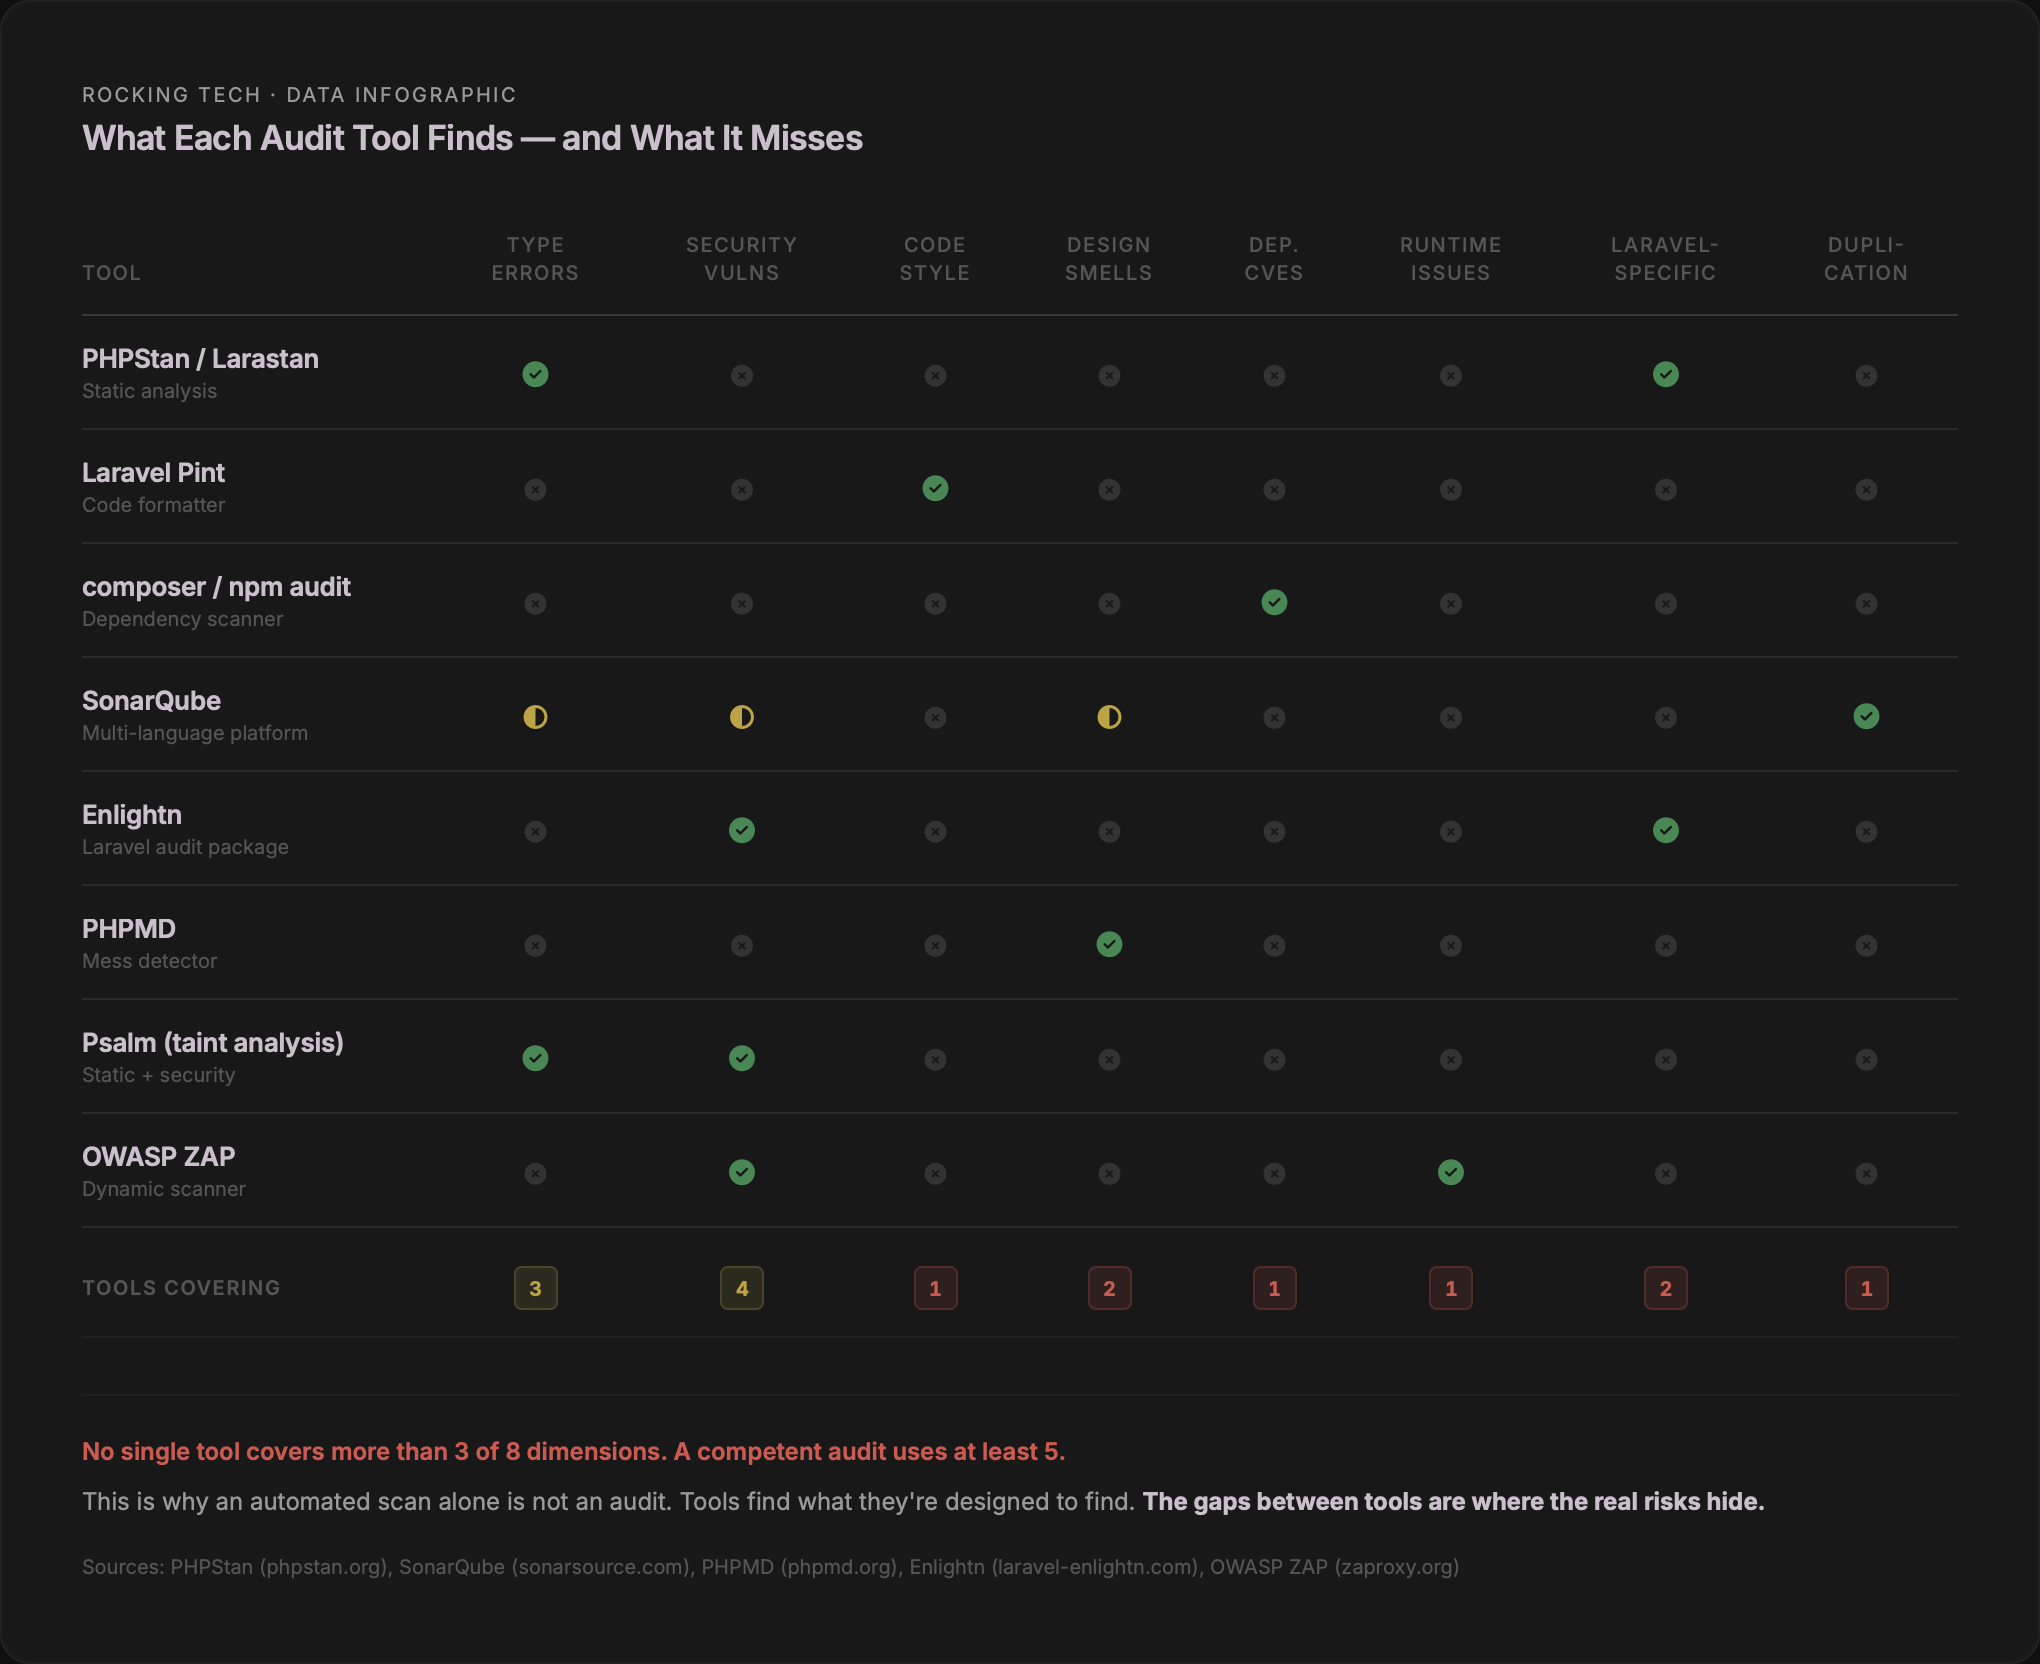Image resolution: width=2040 pixels, height=1664 pixels.
Task: Click the '4' badge under Security Vulns
Action: tap(741, 1288)
